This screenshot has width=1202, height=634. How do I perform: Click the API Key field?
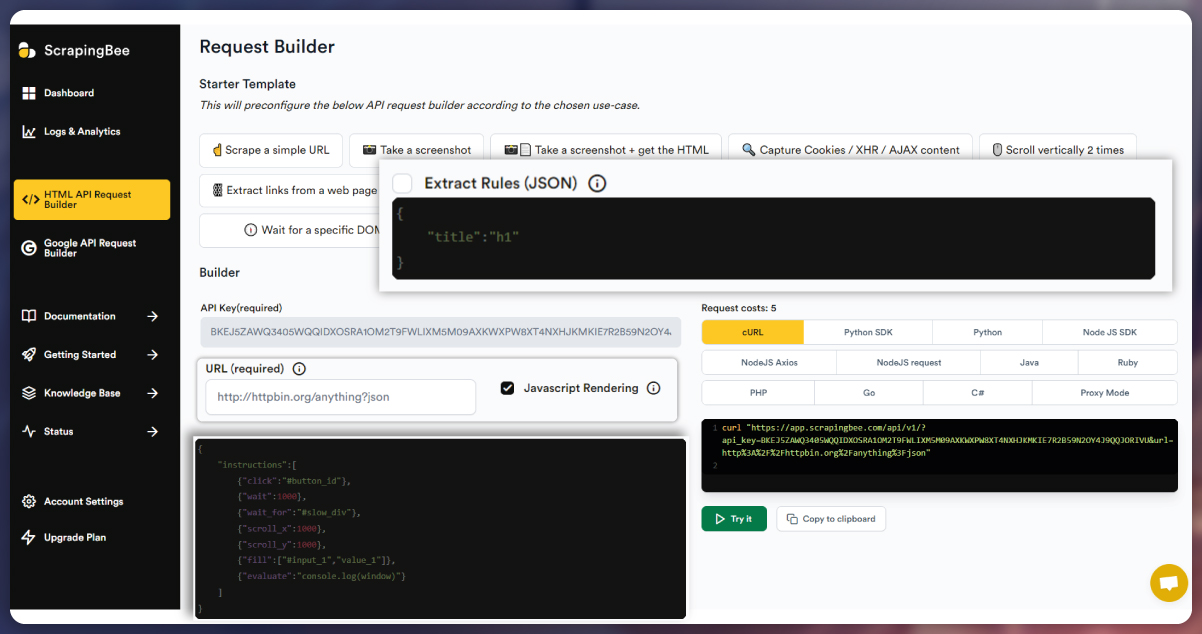(440, 332)
